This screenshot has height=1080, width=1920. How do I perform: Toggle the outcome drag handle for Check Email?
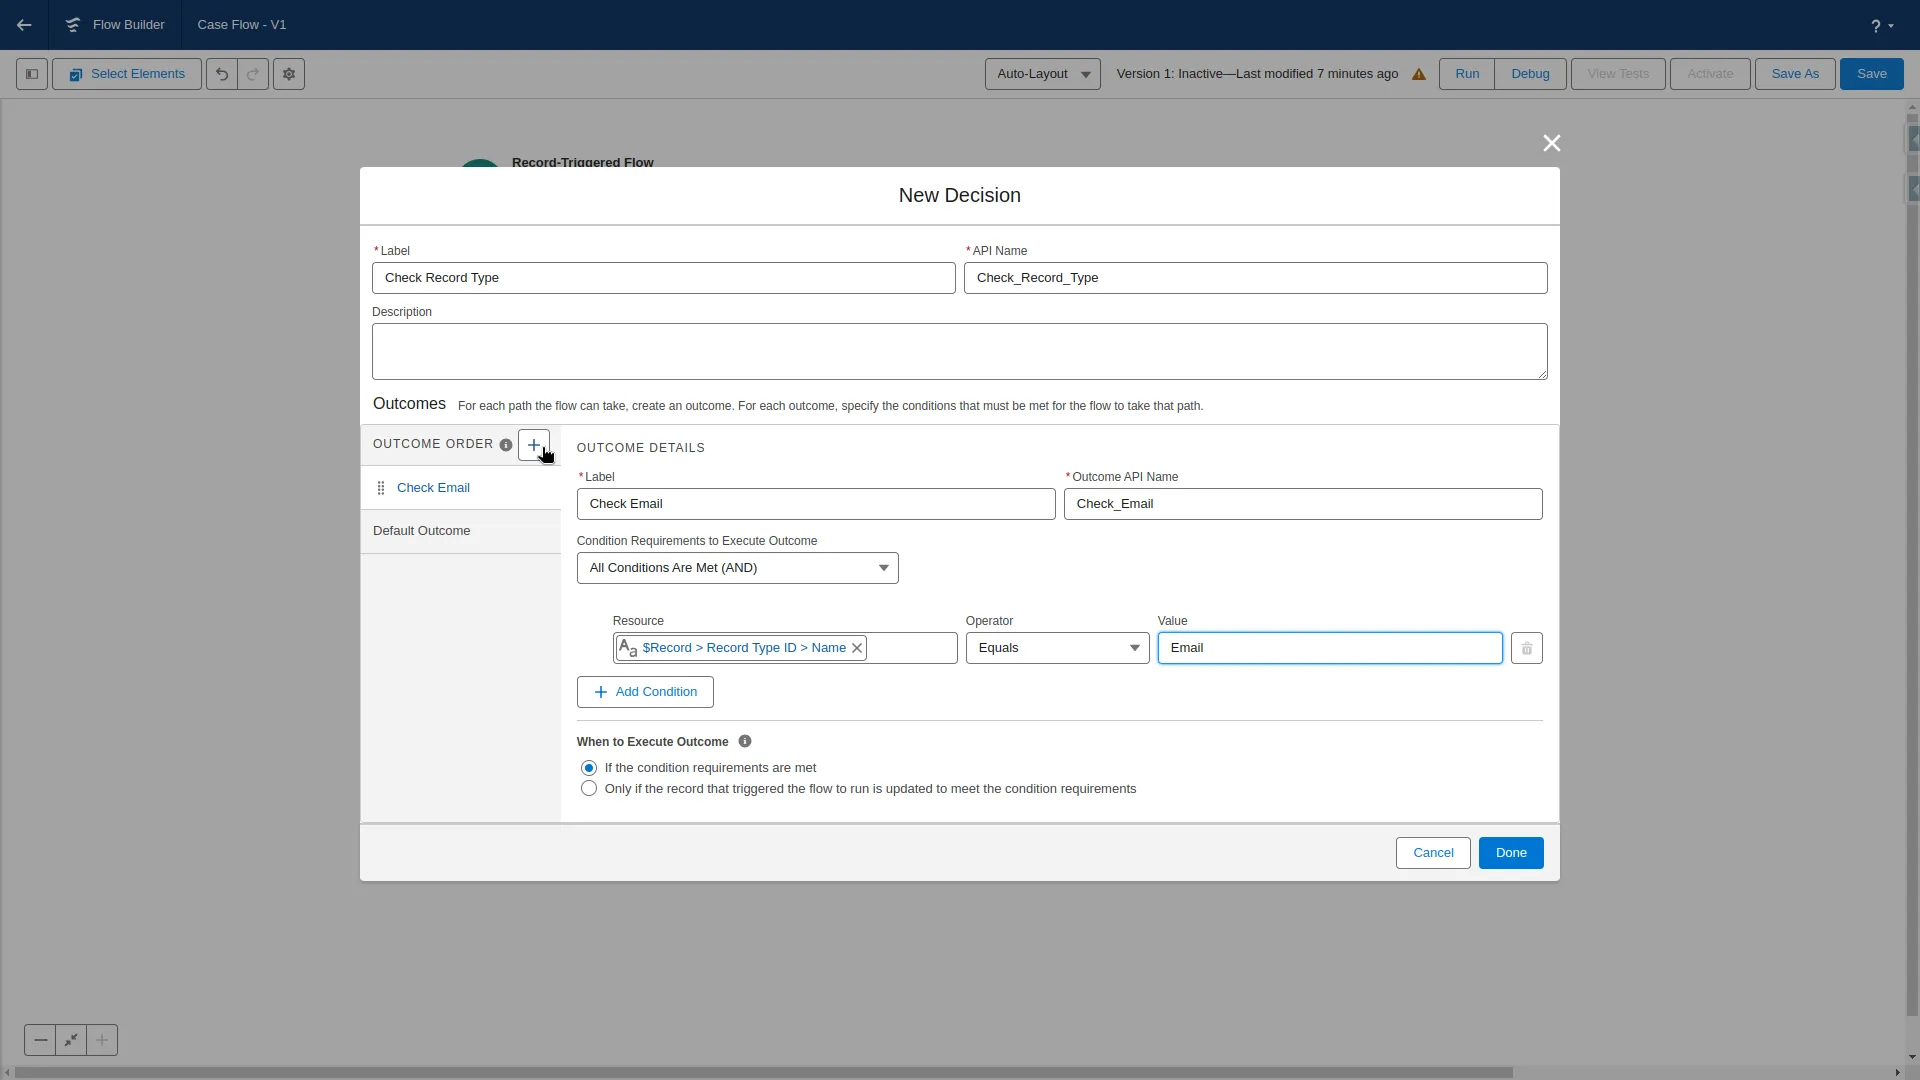tap(380, 487)
